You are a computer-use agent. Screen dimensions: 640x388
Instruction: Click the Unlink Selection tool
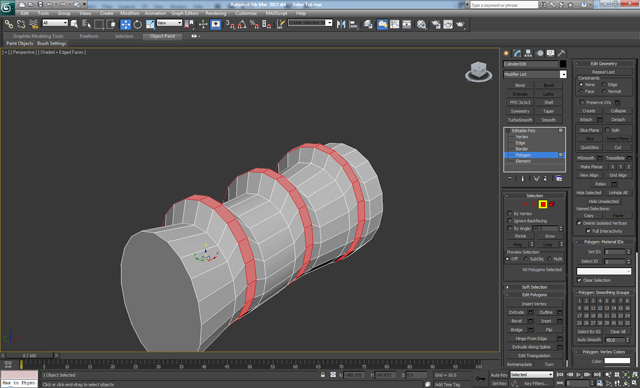tap(21, 24)
